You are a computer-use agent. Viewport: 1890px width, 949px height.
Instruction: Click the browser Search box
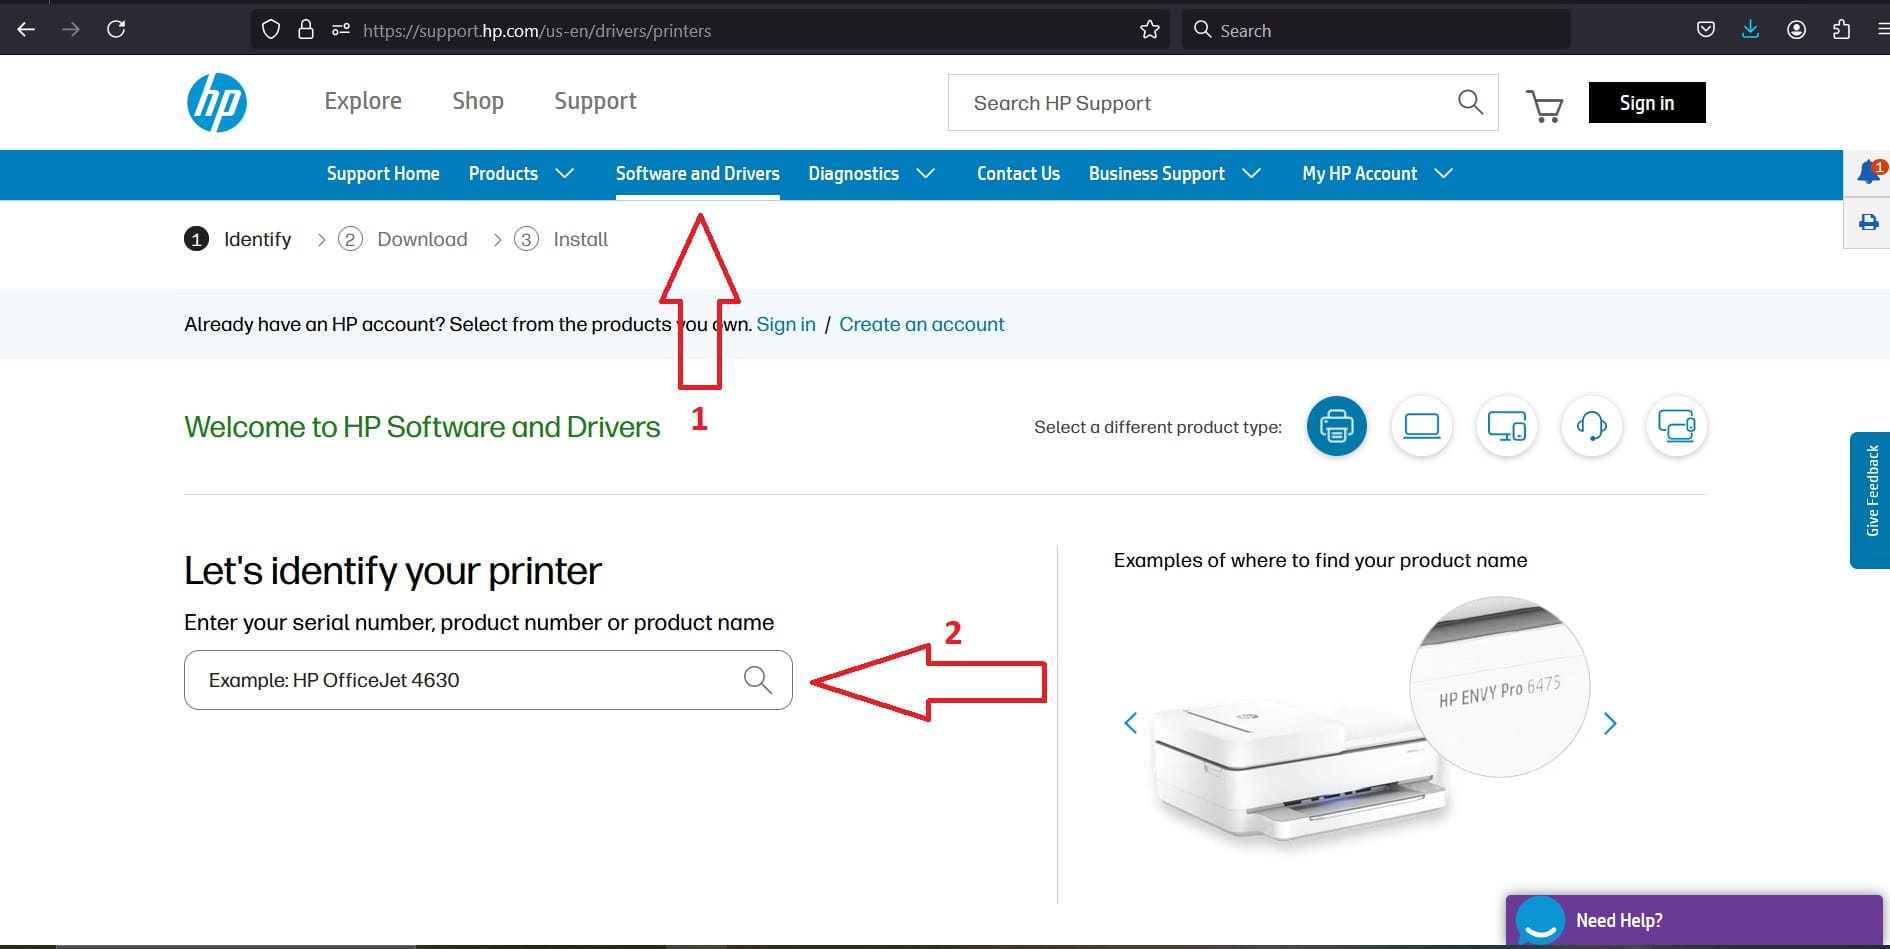coord(1376,30)
